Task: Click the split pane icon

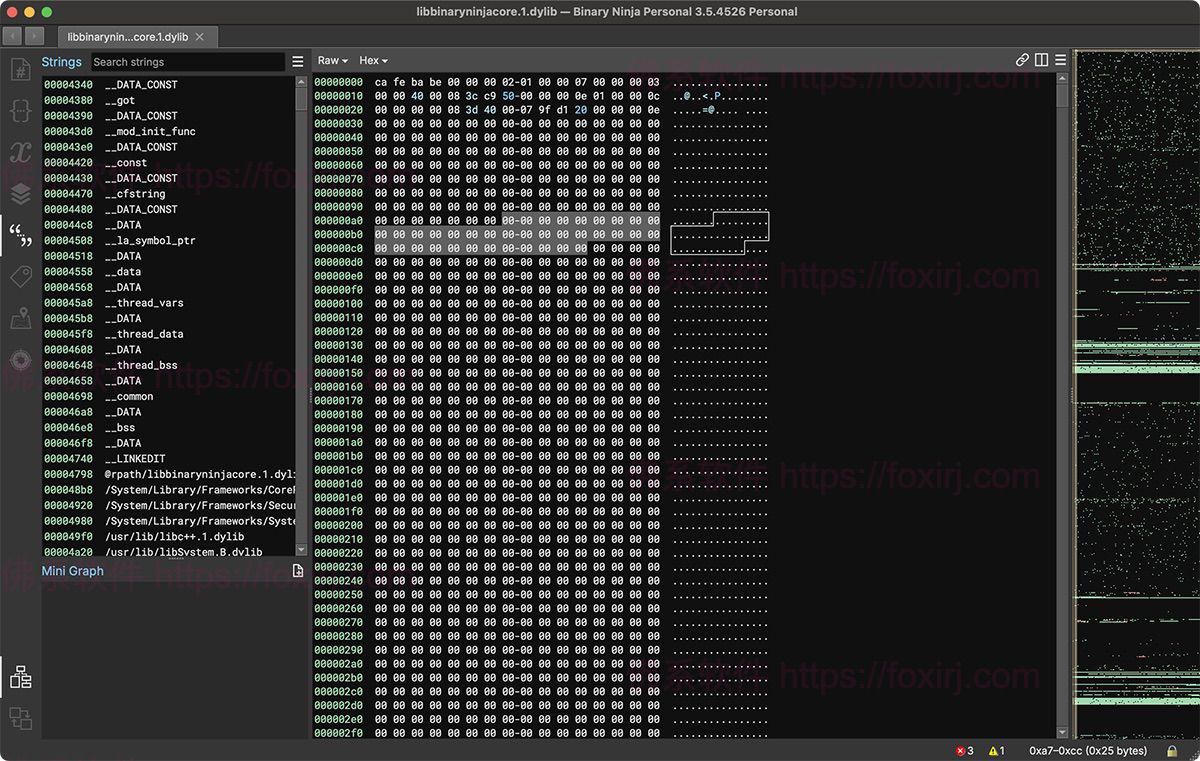Action: click(1041, 60)
